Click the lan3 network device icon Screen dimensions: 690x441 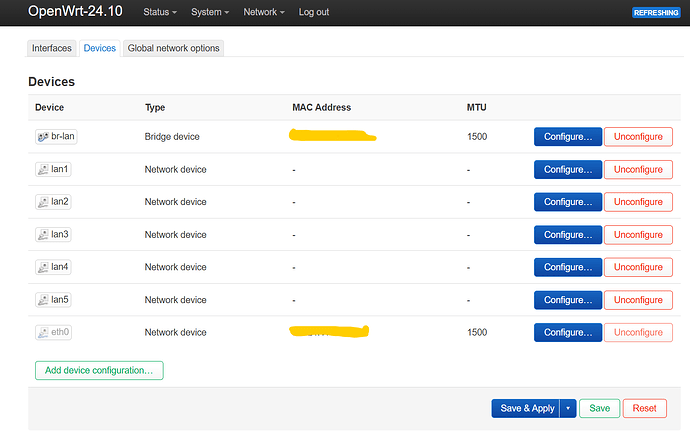tap(43, 235)
